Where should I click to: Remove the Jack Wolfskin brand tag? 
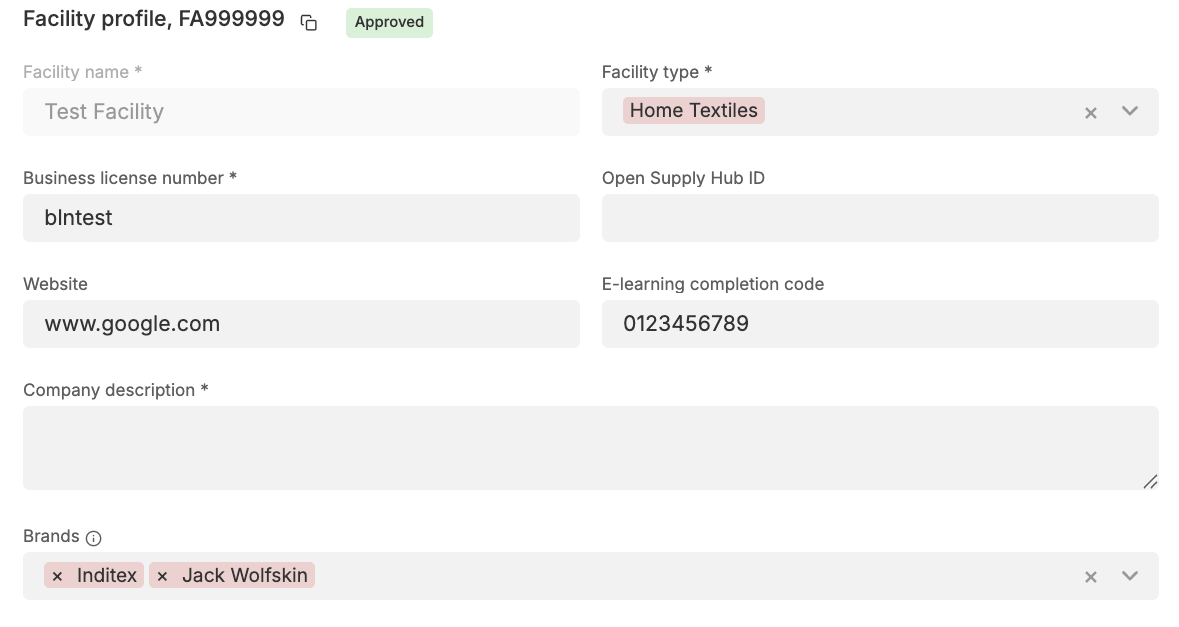click(163, 576)
